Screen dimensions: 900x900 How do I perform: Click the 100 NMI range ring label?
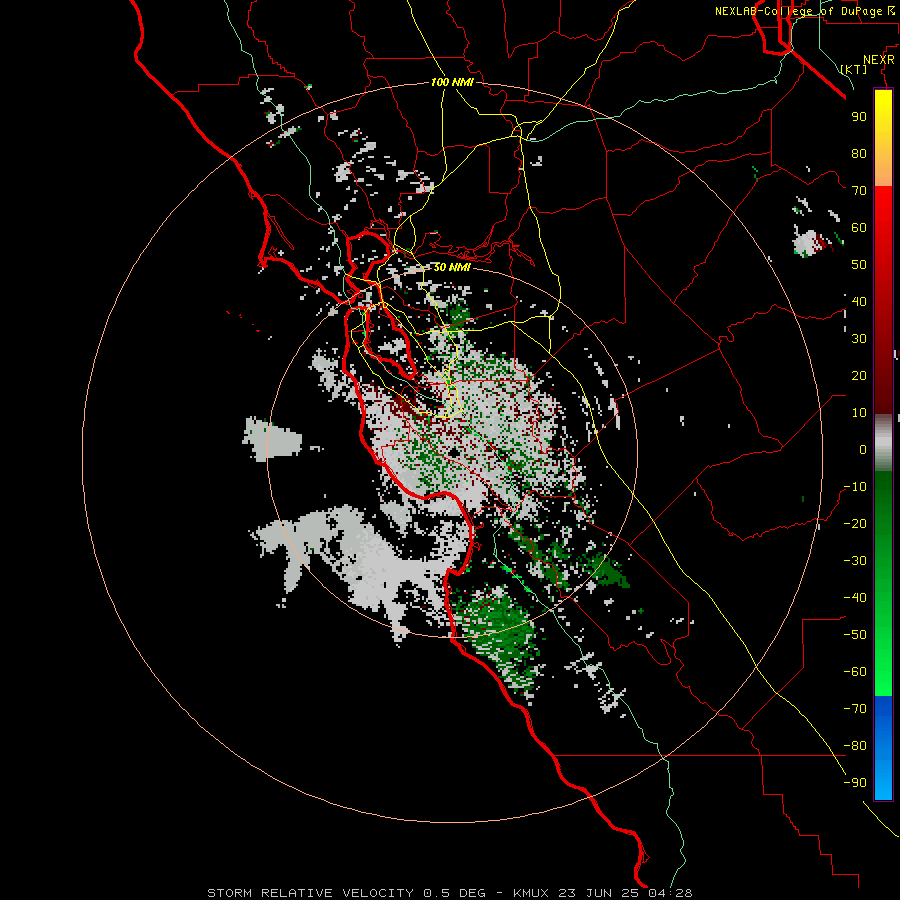pyautogui.click(x=452, y=82)
